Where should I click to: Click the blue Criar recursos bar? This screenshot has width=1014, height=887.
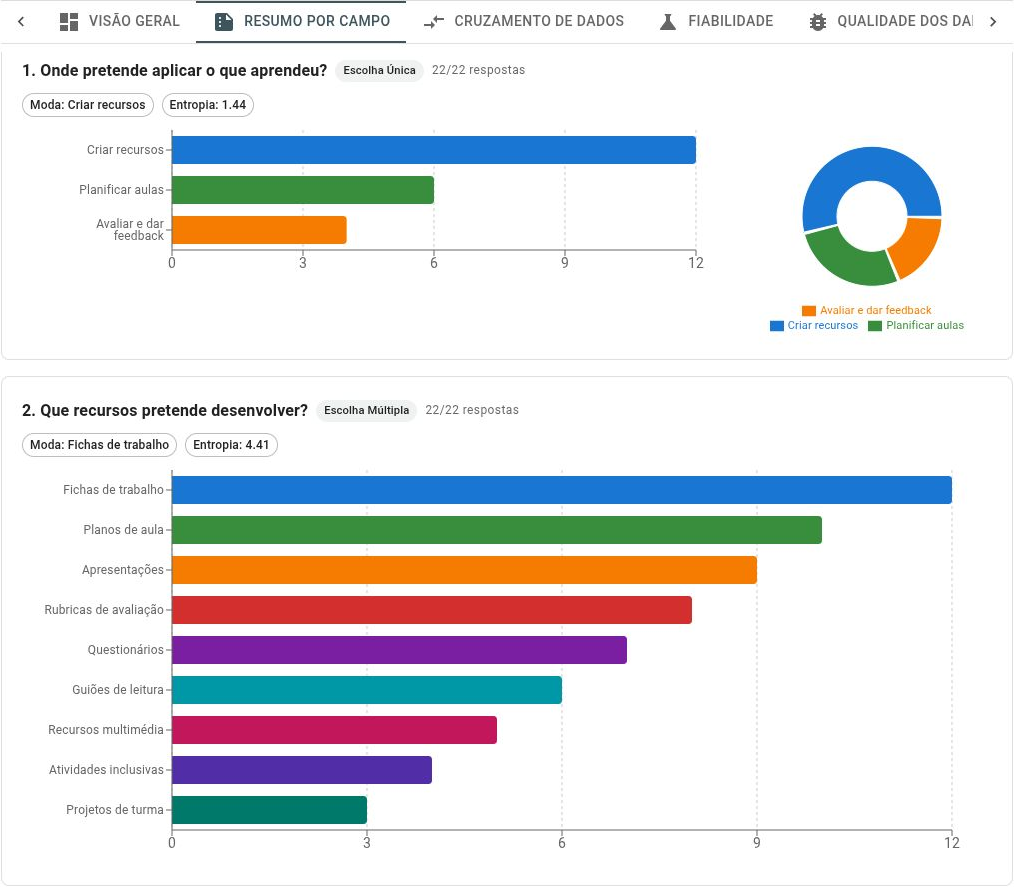[434, 150]
